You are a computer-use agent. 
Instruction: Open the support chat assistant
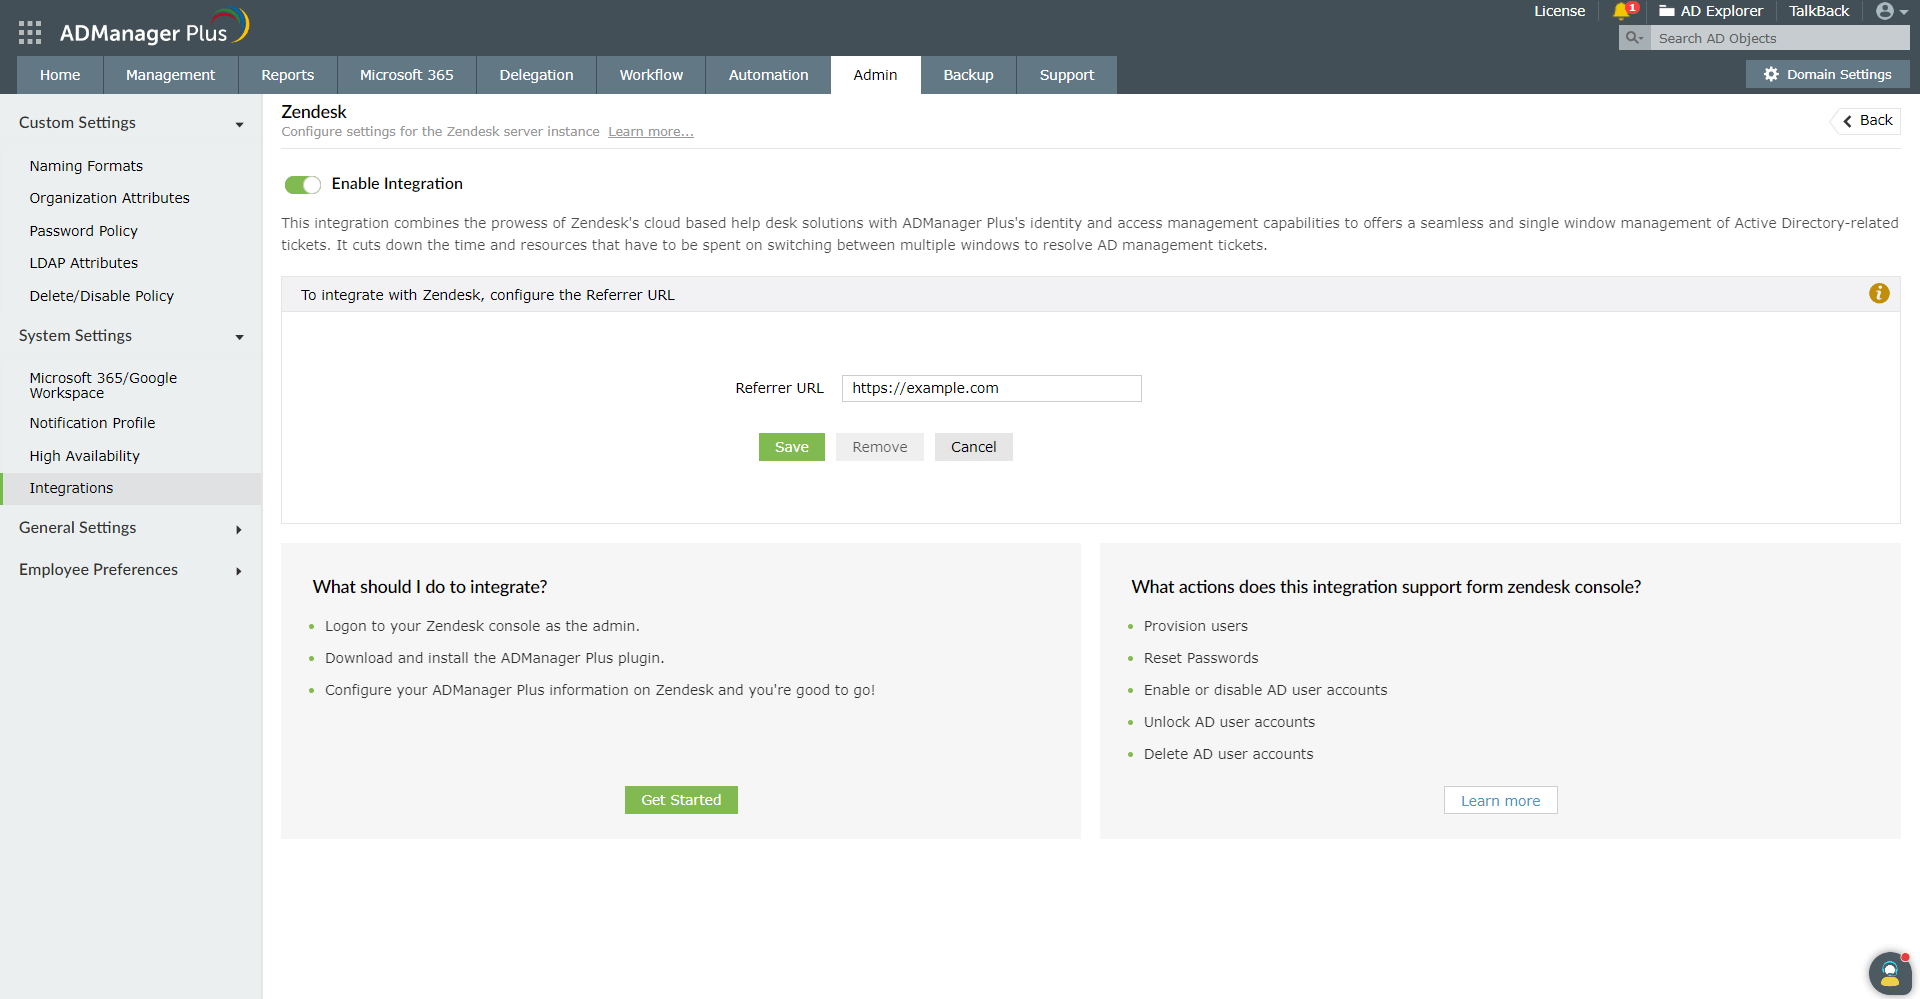point(1889,972)
